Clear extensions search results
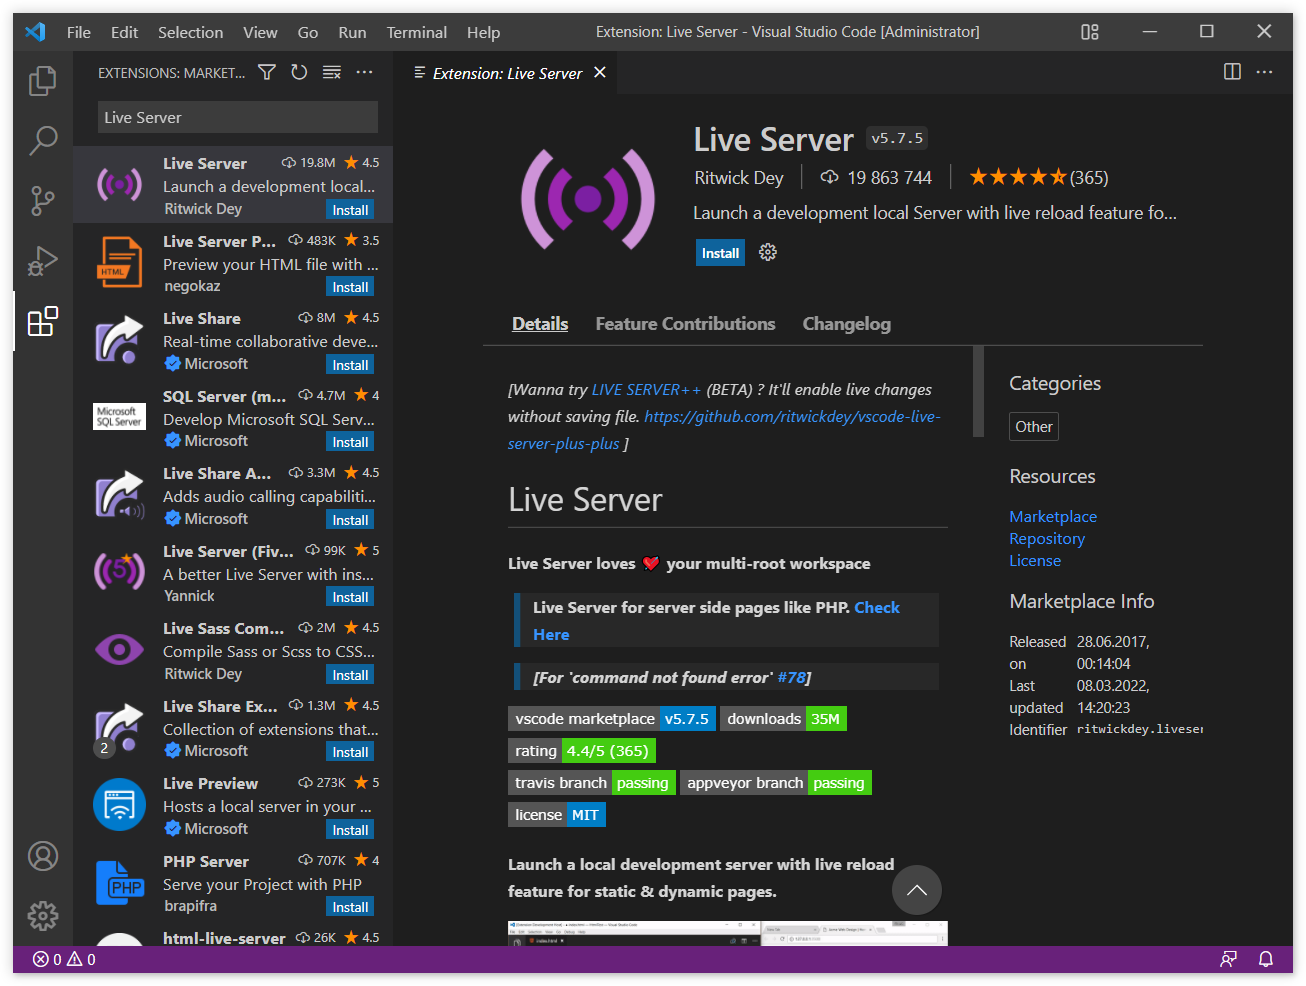The image size is (1306, 986). tap(332, 72)
